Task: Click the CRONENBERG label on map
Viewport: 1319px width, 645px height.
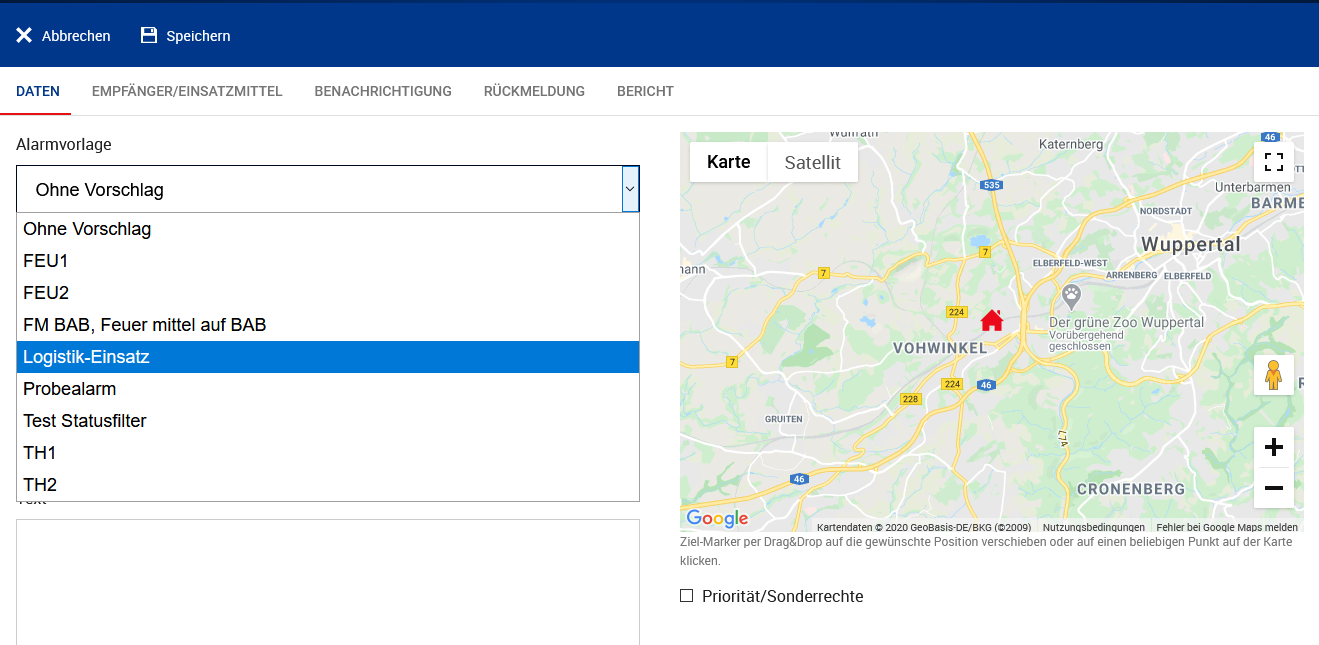Action: pos(1130,489)
